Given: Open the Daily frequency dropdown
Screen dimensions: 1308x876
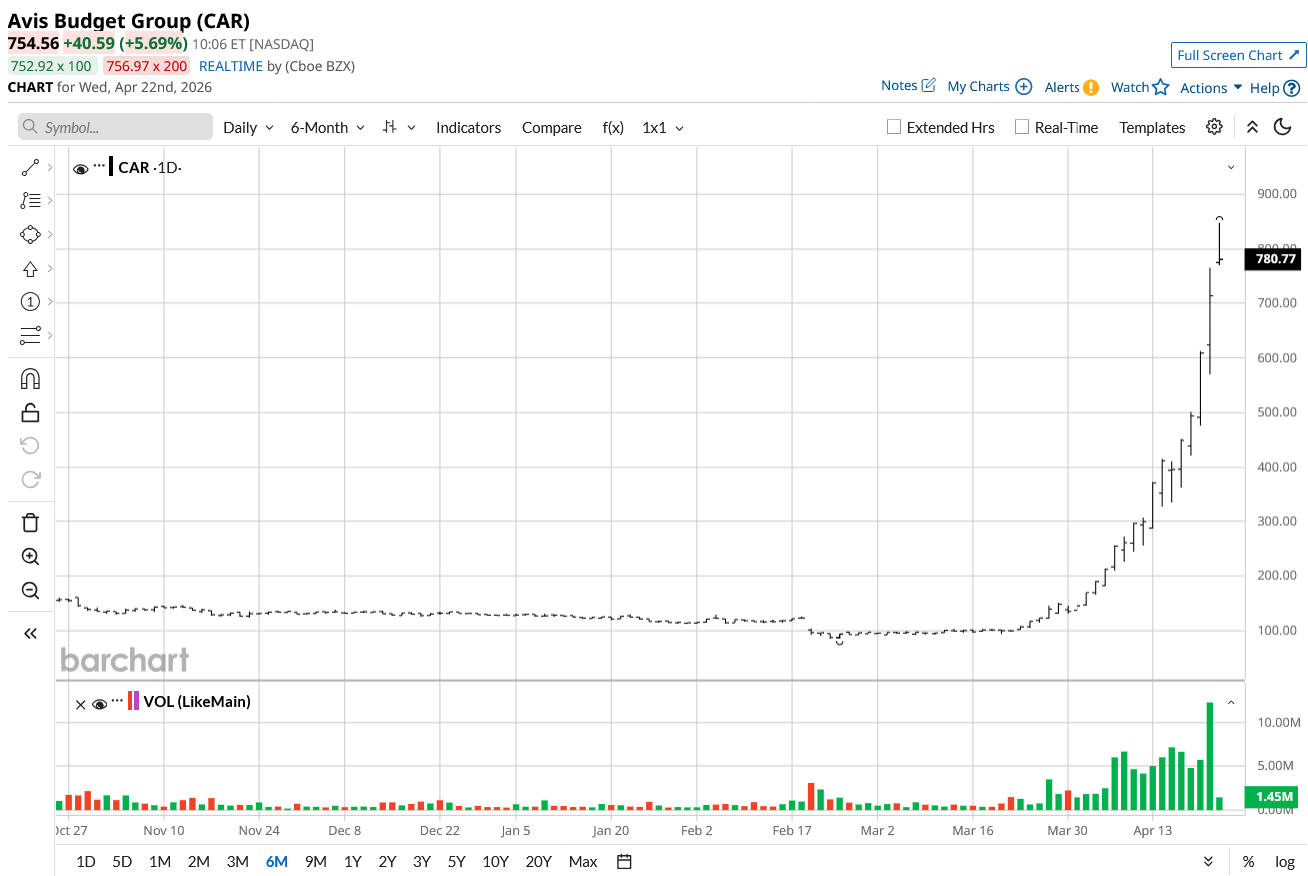Looking at the screenshot, I should pos(248,127).
